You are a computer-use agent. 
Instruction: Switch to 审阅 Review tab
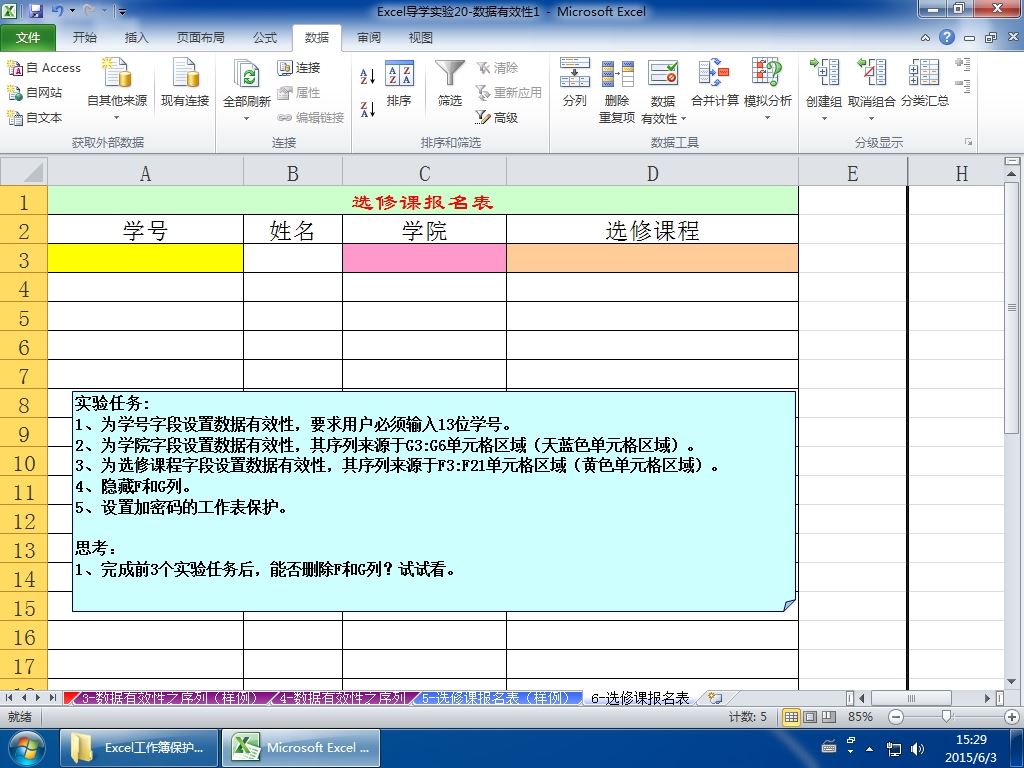[369, 38]
